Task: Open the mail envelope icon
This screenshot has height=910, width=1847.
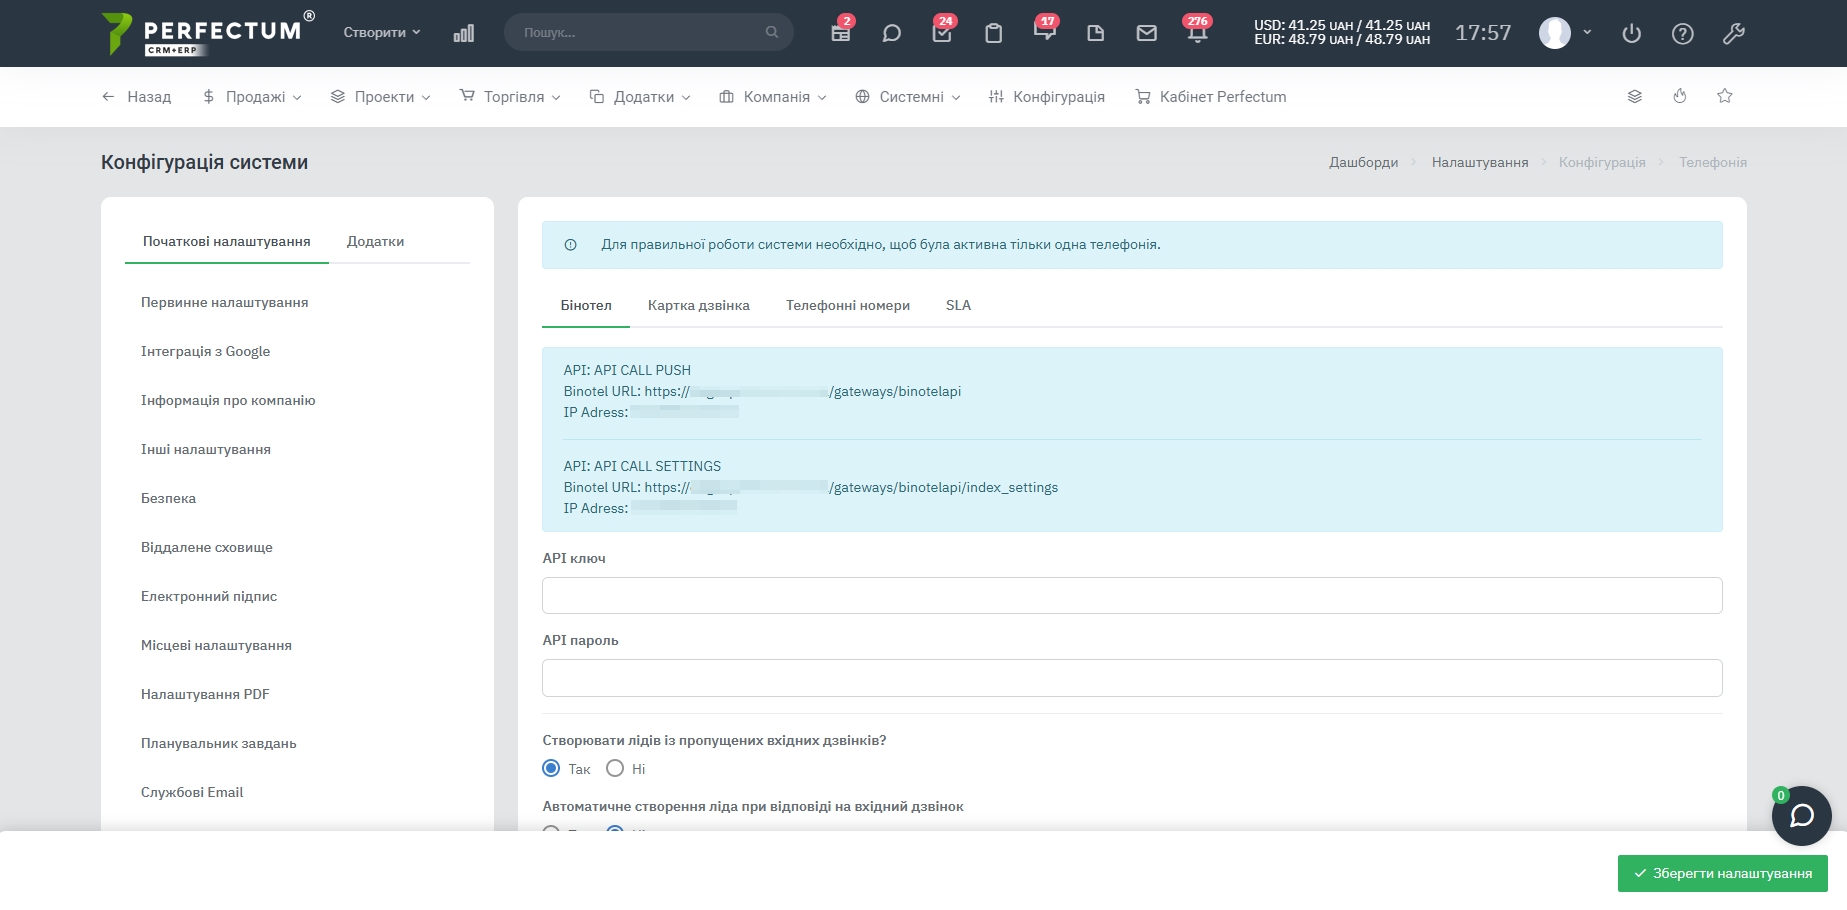Action: pyautogui.click(x=1146, y=33)
